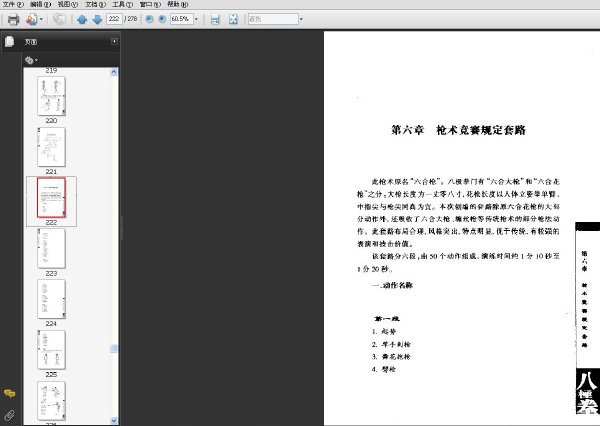Click list item numbered 2 in the document

click(391, 344)
